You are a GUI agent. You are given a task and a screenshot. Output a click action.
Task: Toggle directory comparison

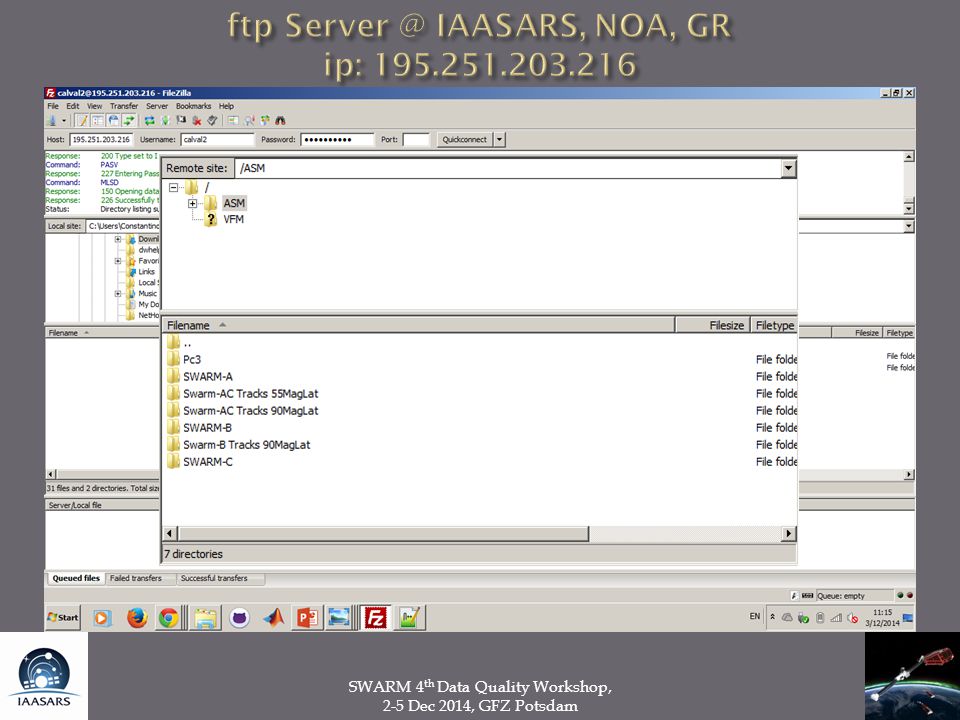[249, 120]
